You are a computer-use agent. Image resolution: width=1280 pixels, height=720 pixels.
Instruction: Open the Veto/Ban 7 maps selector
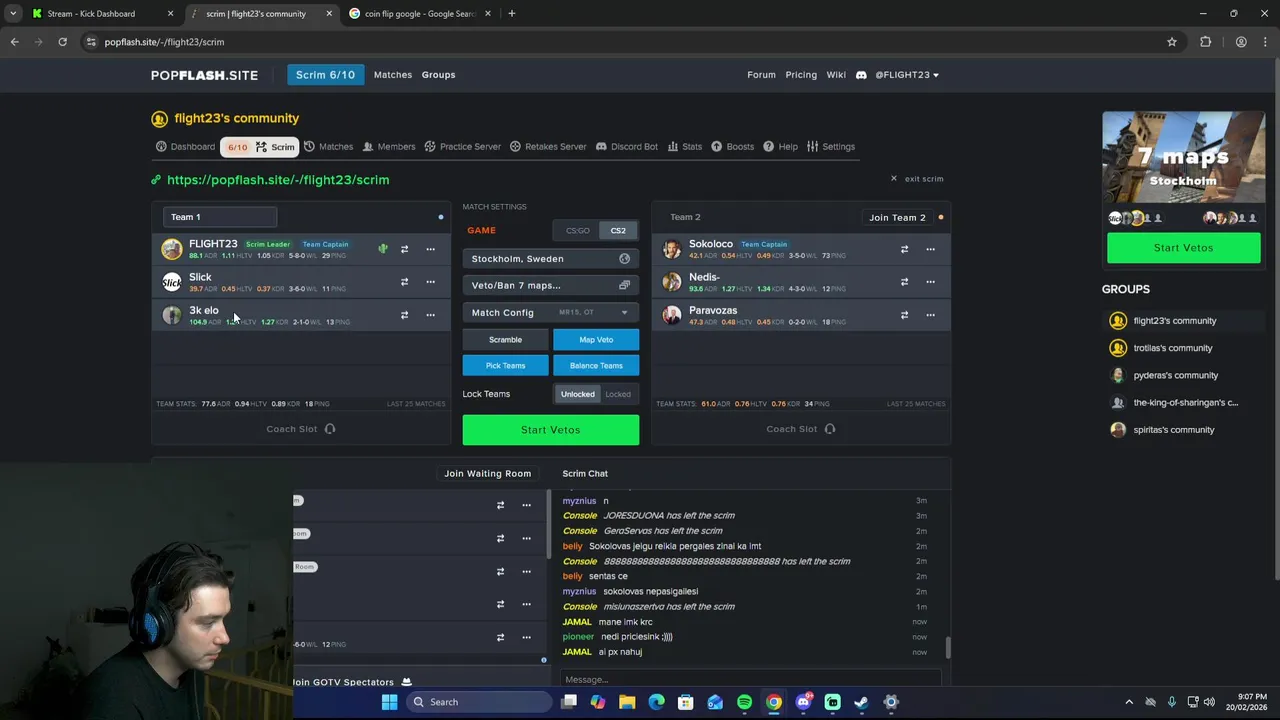pos(551,286)
